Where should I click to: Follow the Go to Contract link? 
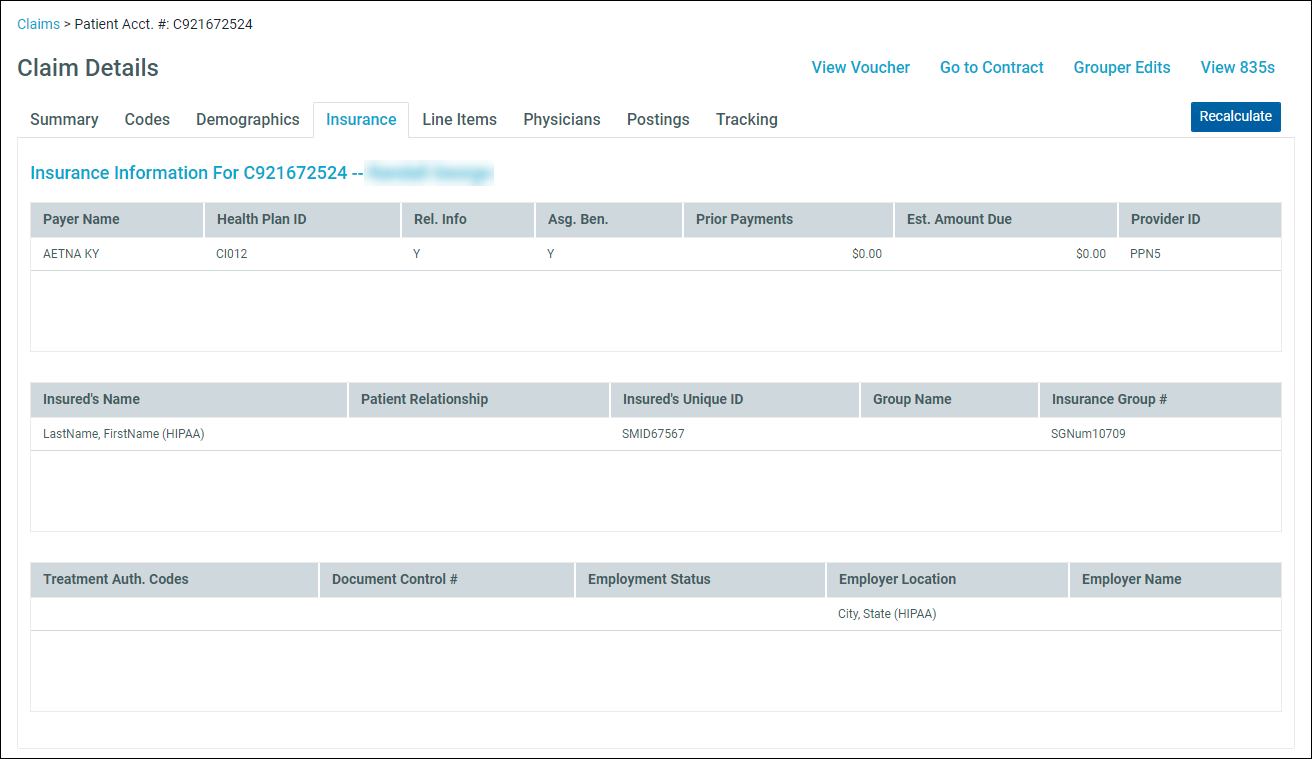click(992, 68)
